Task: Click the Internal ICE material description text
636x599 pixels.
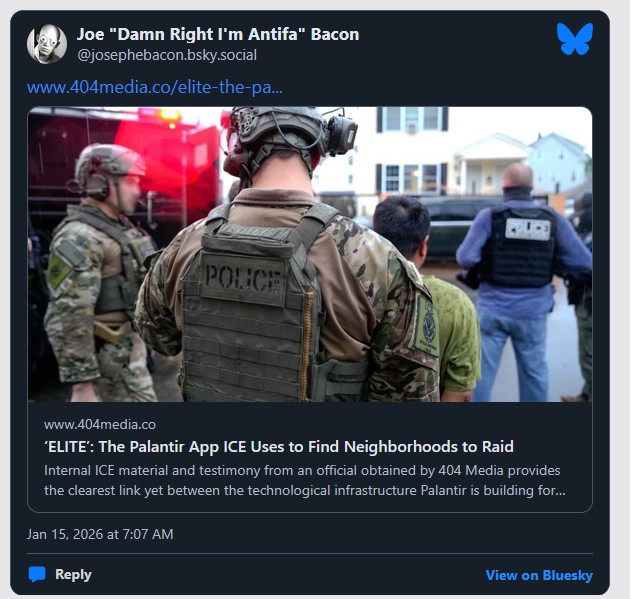Action: coord(304,481)
